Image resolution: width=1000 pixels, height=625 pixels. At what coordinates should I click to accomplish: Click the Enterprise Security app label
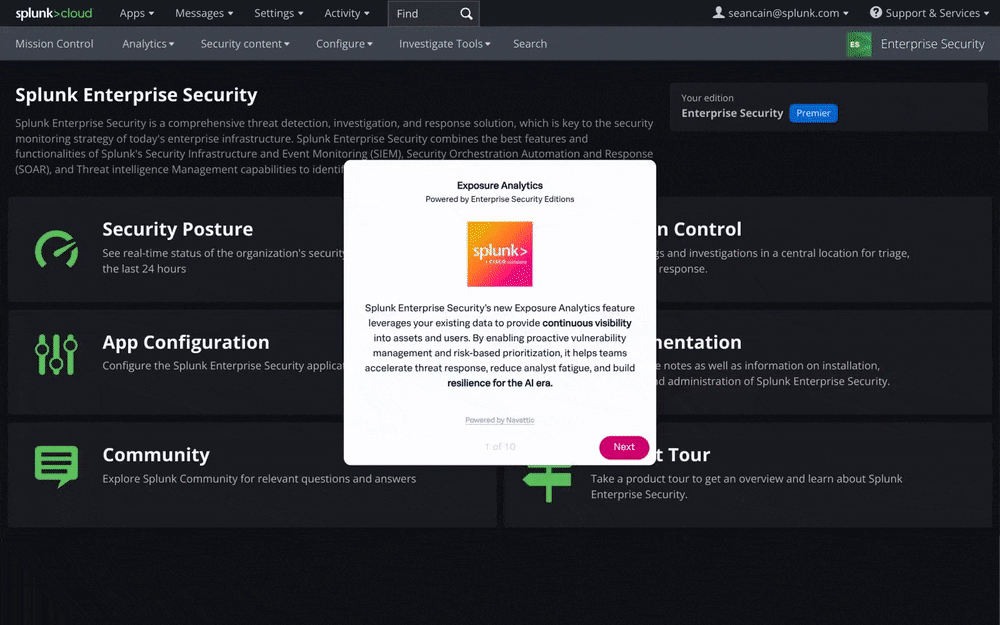(932, 44)
